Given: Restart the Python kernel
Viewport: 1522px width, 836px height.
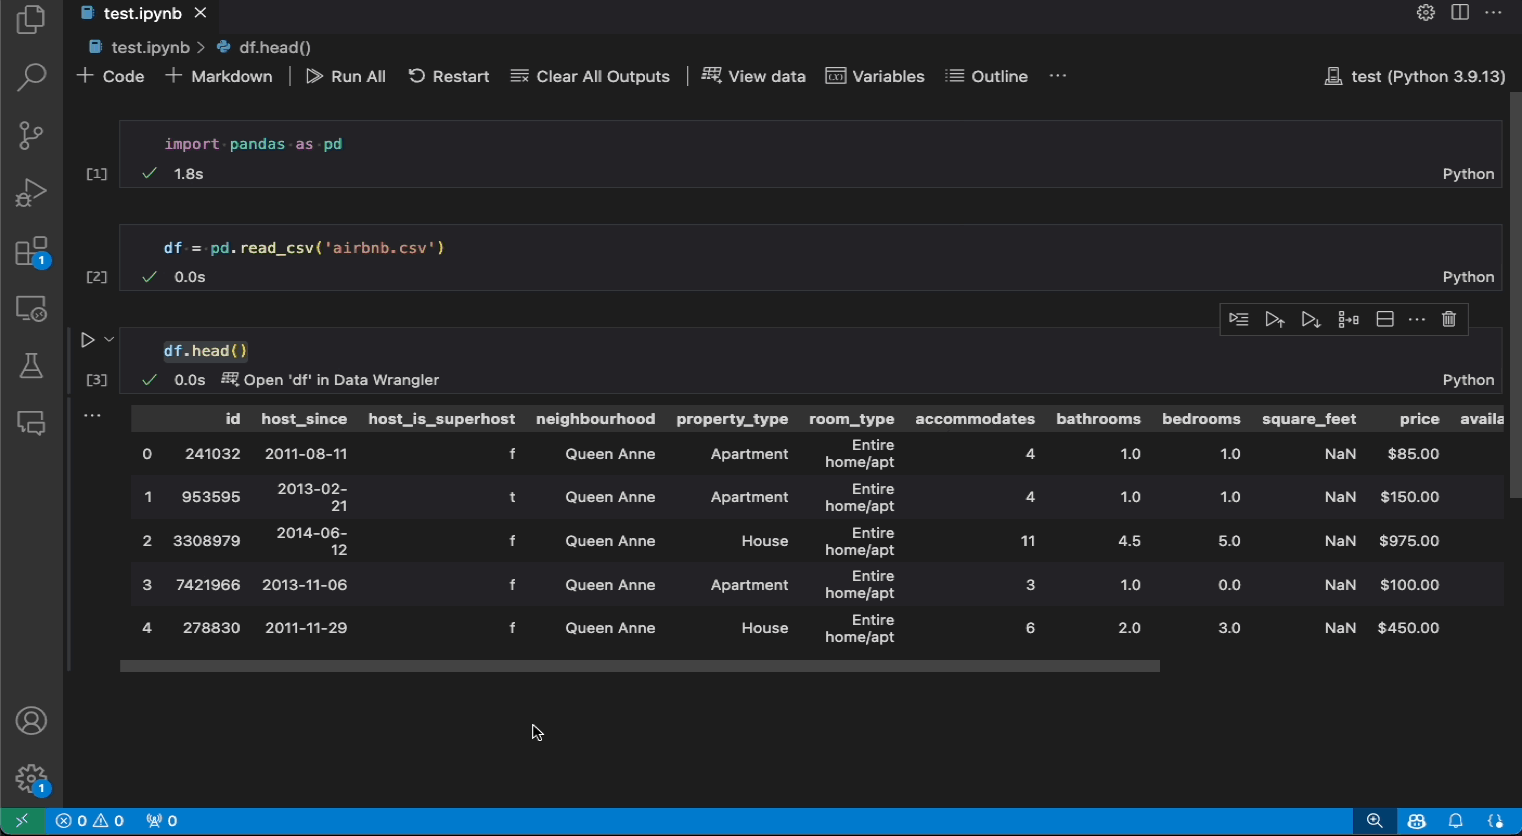Looking at the screenshot, I should (448, 75).
